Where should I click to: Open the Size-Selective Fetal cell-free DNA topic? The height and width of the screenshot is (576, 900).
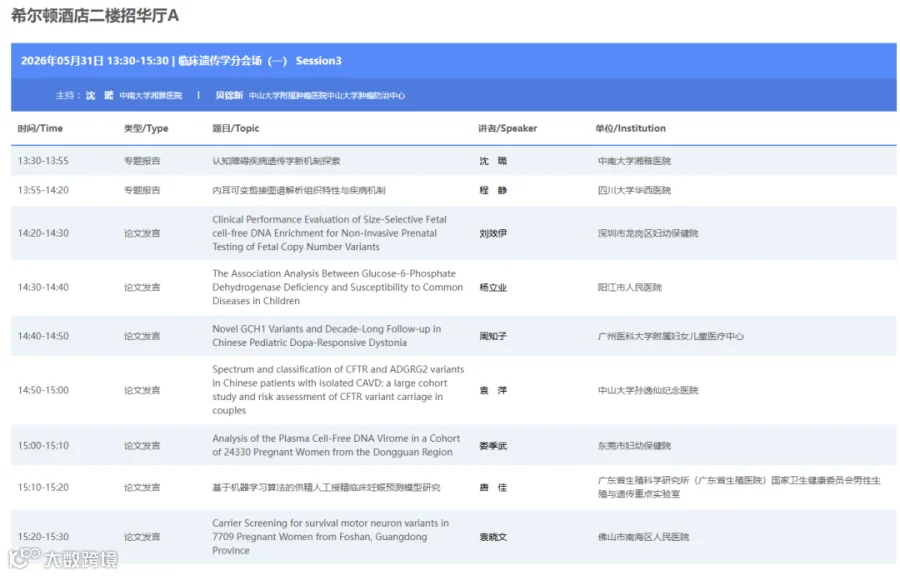click(x=329, y=233)
